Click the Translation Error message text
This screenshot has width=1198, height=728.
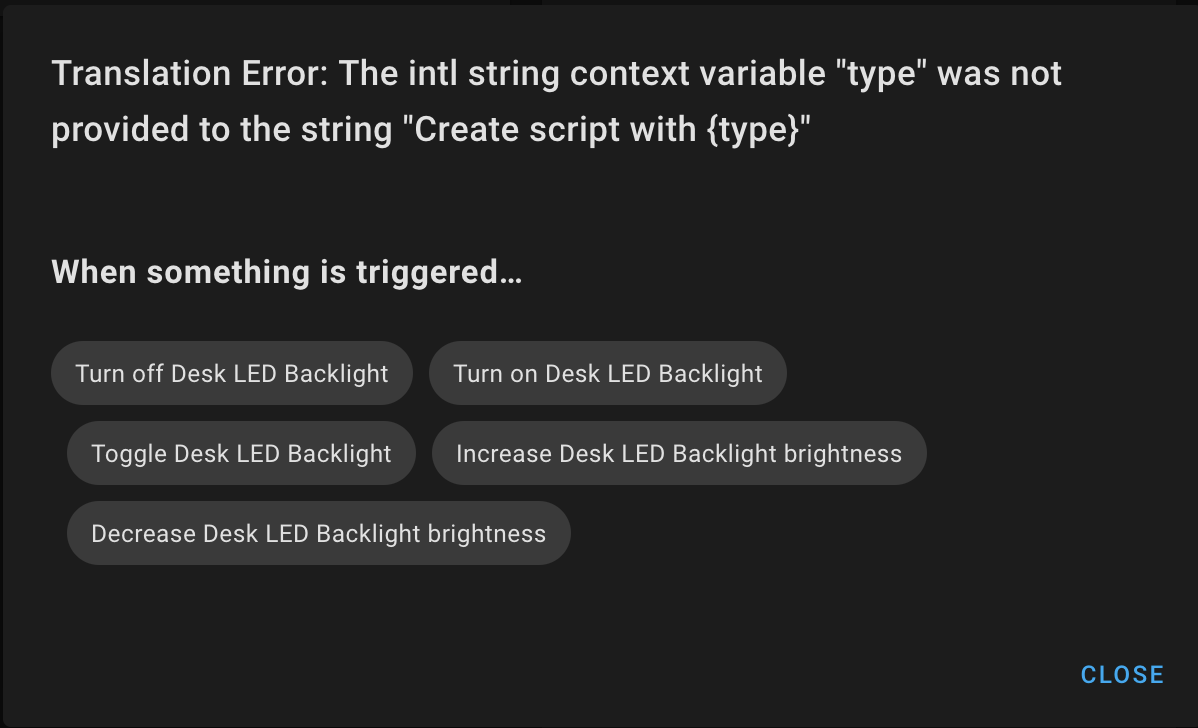tap(556, 100)
